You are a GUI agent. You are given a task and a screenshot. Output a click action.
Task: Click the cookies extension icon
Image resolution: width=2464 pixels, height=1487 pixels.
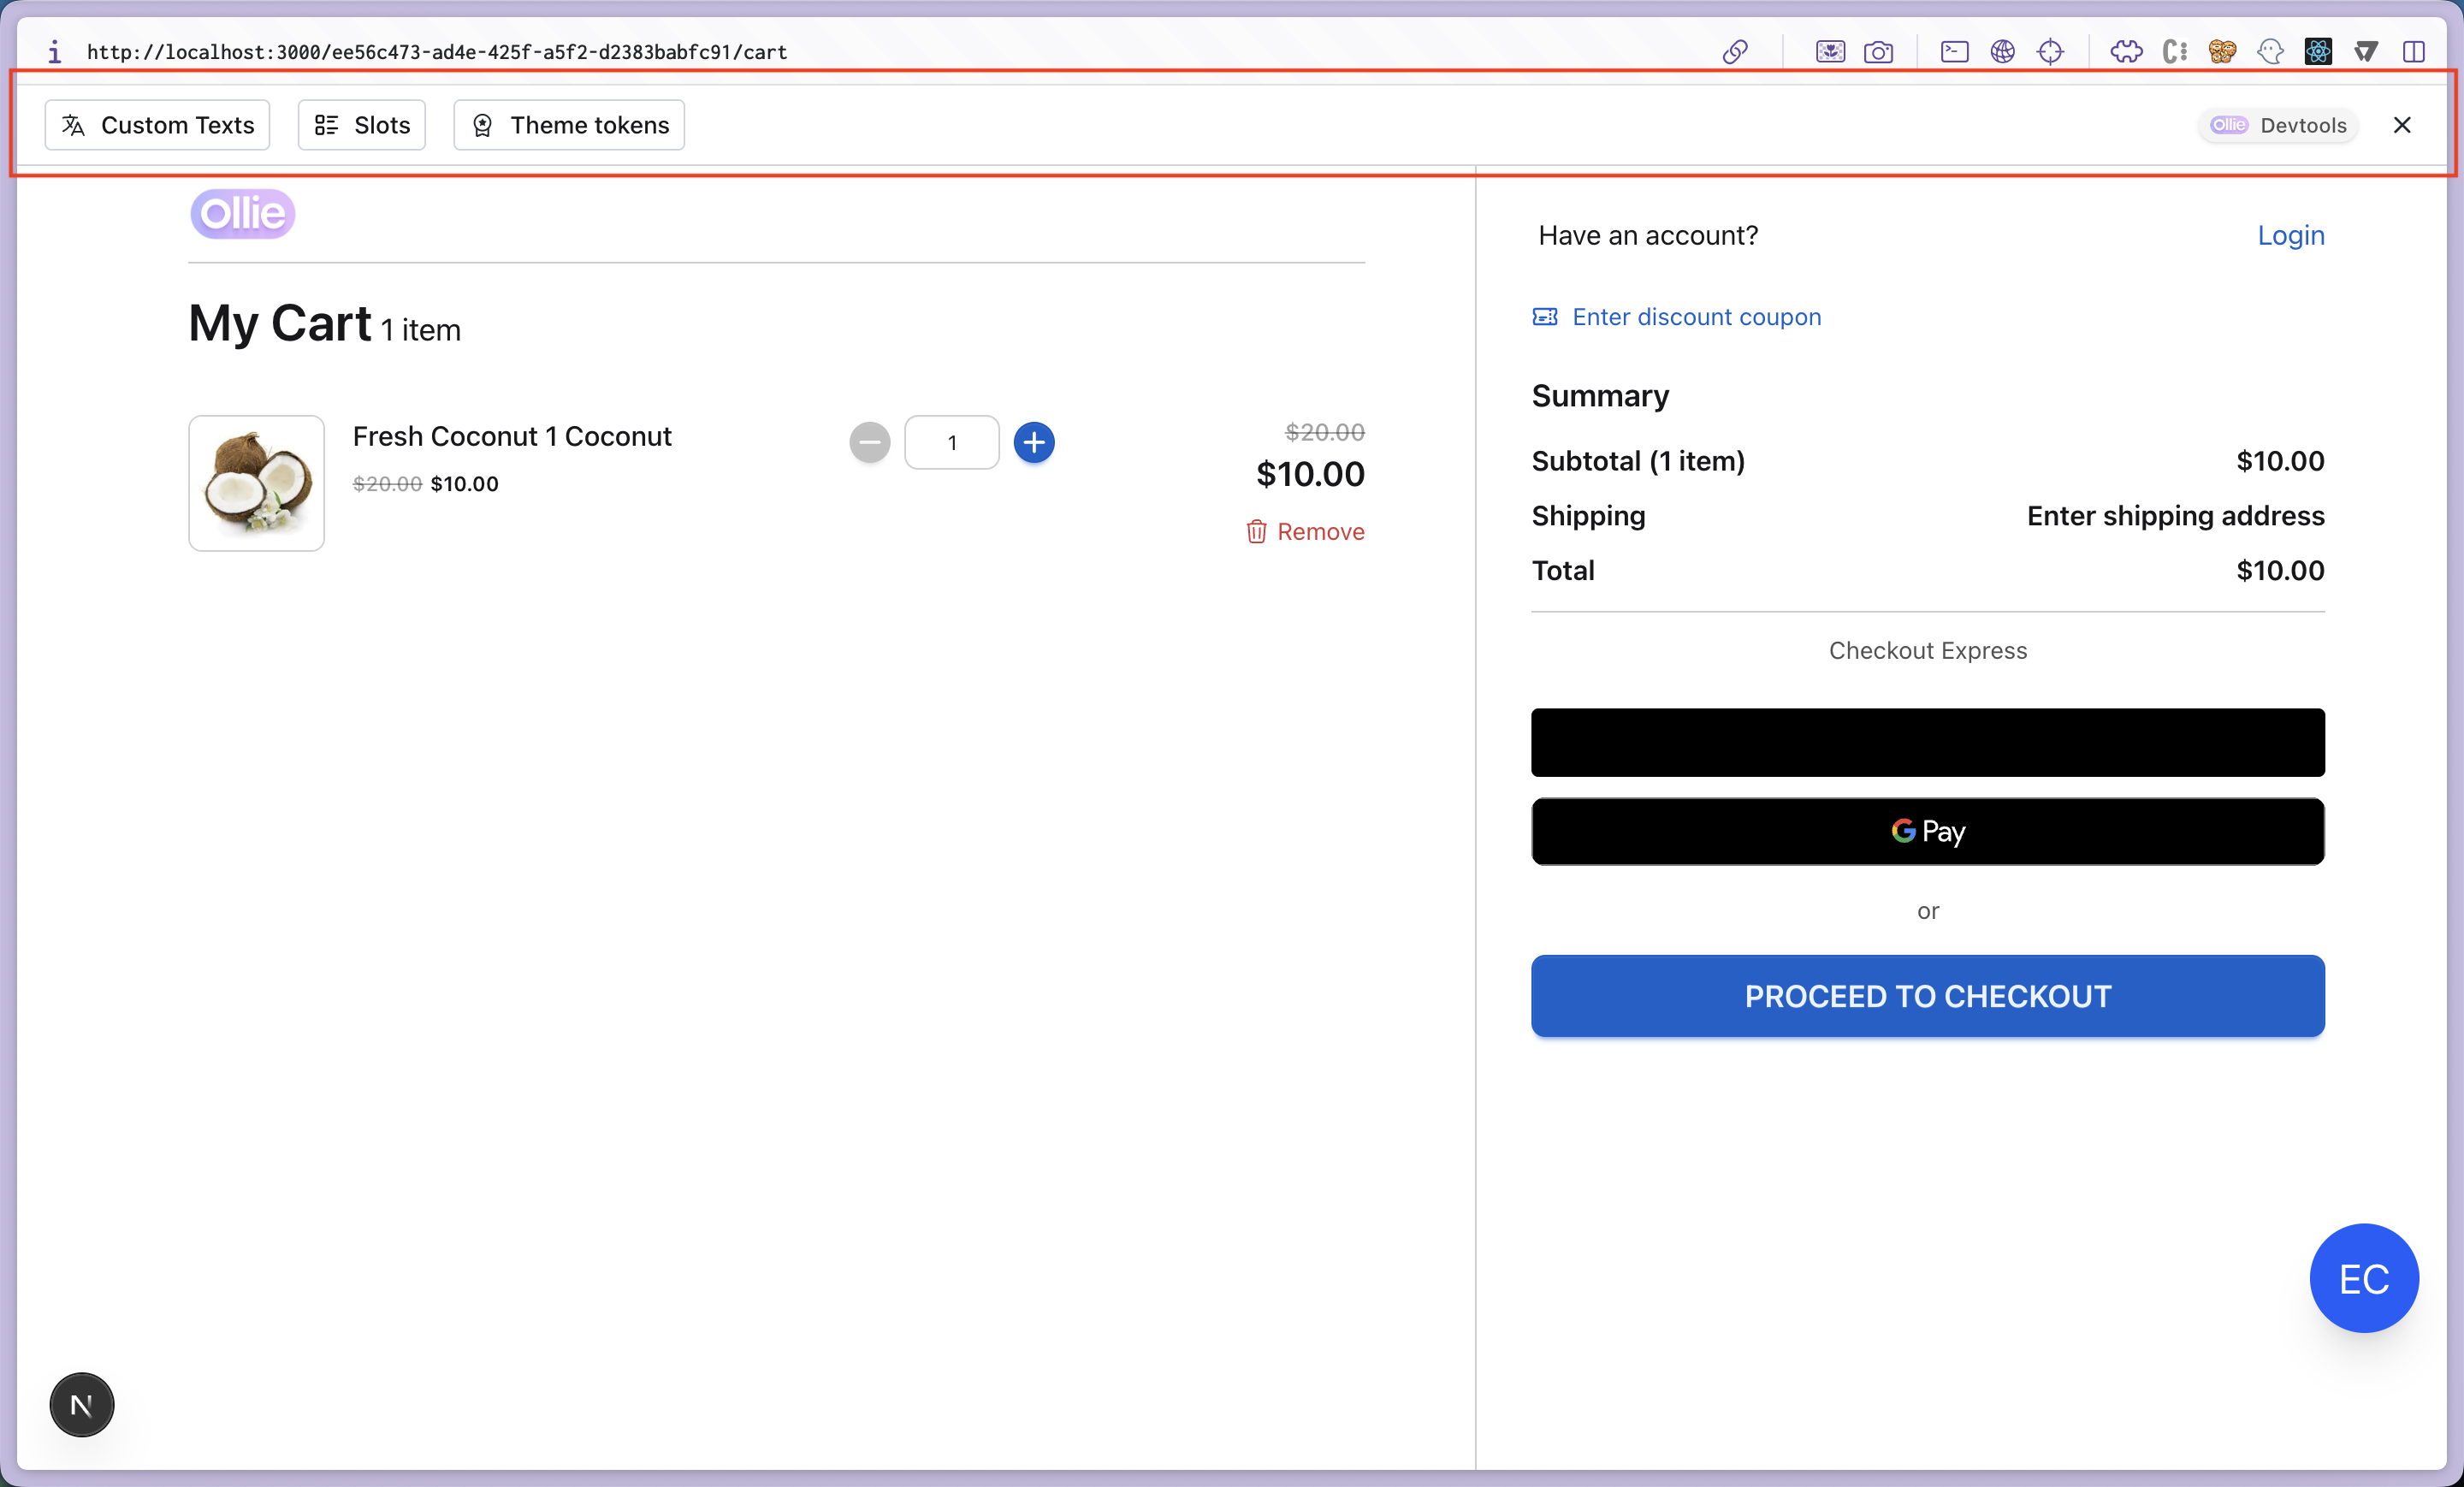[x=2222, y=52]
